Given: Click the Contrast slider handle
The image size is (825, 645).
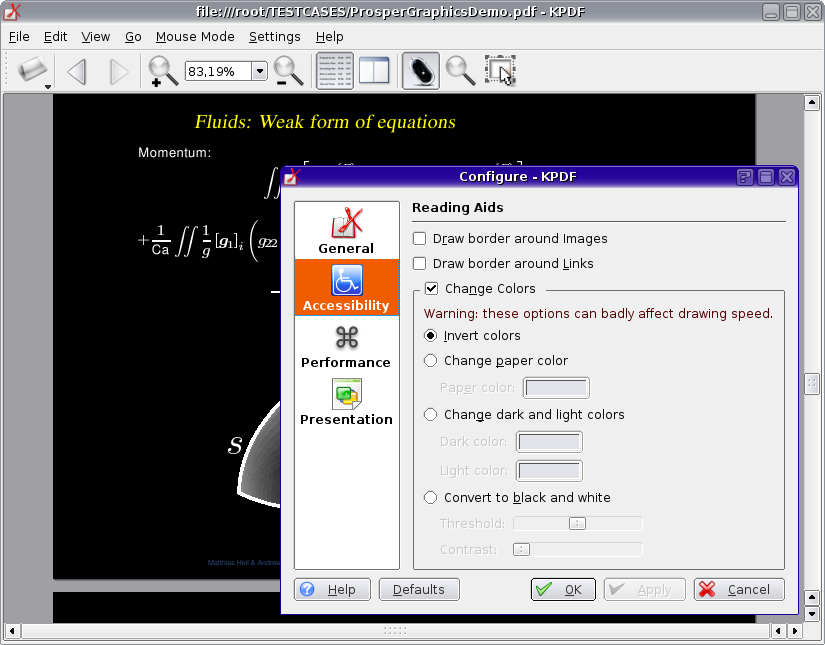Looking at the screenshot, I should tap(521, 550).
